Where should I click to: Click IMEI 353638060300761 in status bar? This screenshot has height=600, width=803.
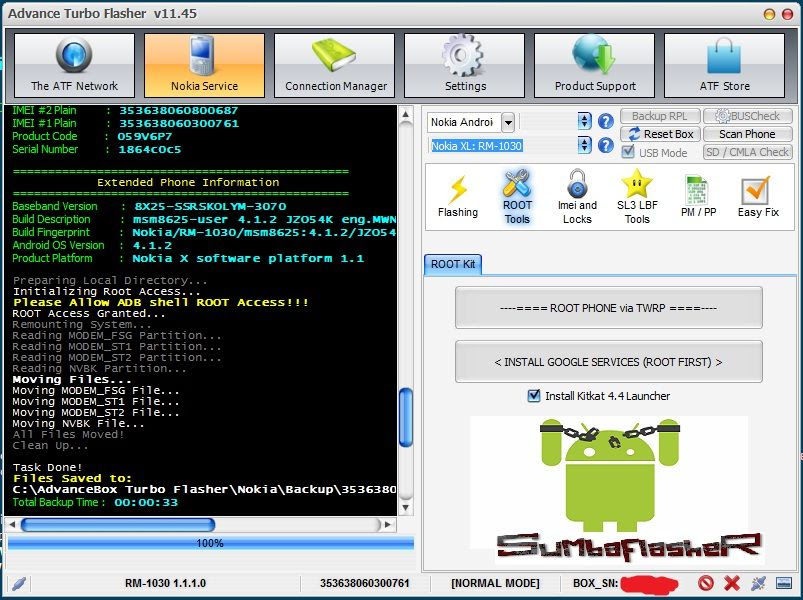(x=365, y=583)
